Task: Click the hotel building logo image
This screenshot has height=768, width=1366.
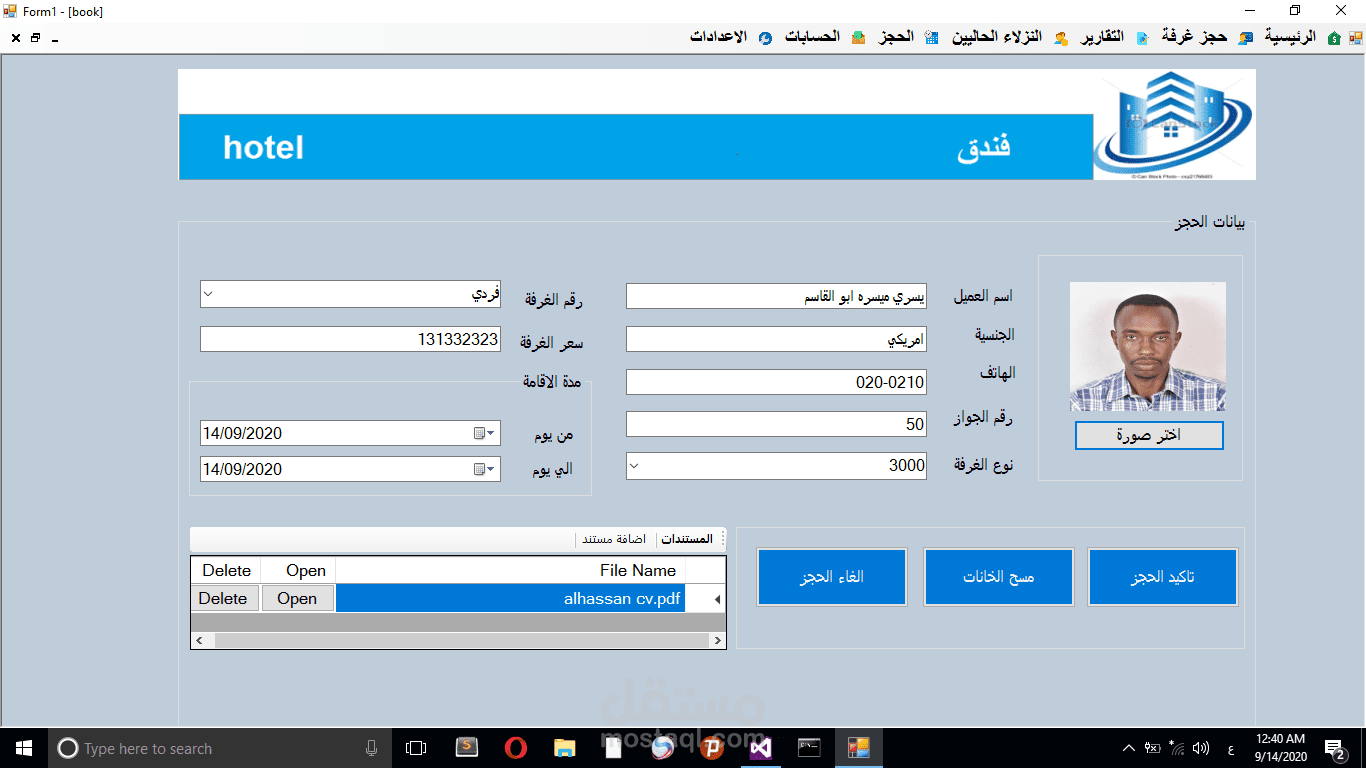Action: 1174,124
